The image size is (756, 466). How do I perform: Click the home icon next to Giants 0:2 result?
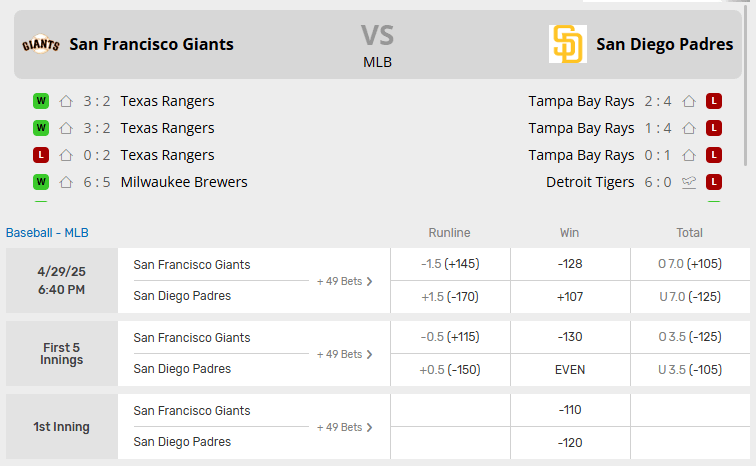(x=66, y=155)
